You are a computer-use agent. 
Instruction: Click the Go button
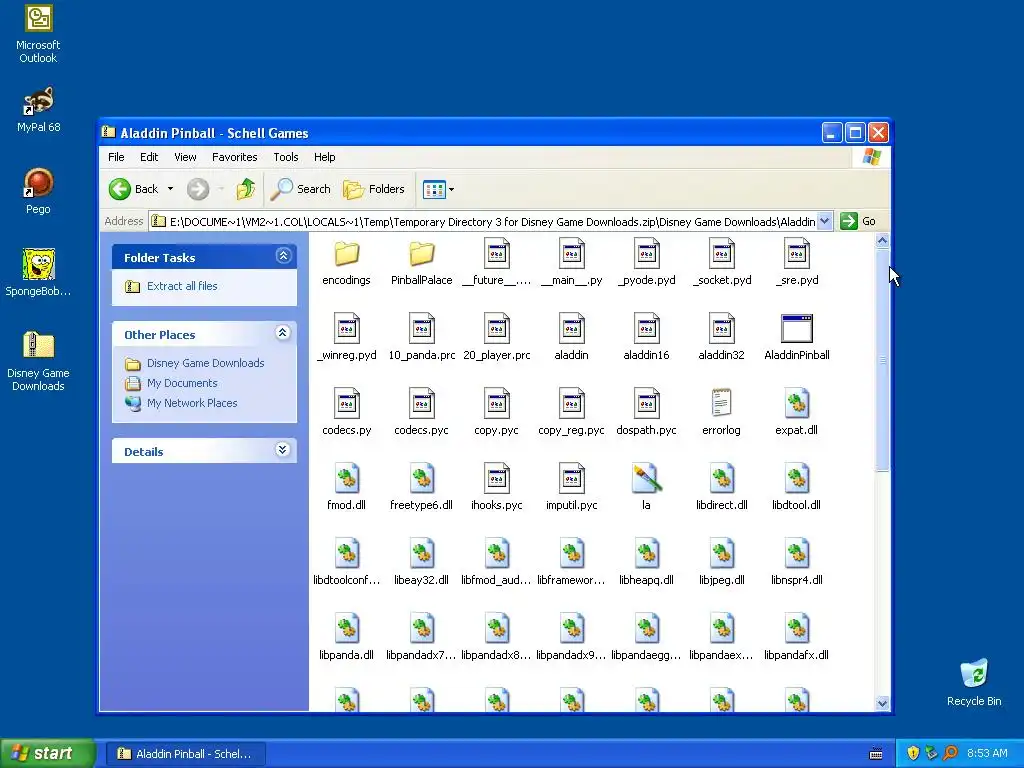coord(858,221)
